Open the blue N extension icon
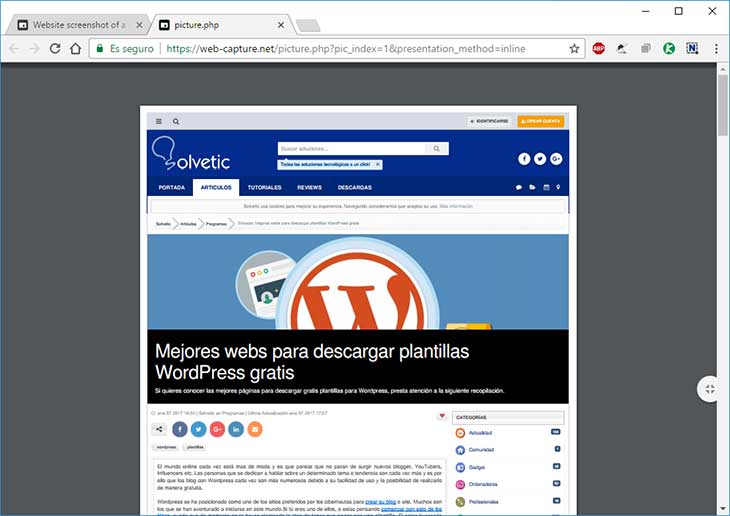Viewport: 730px width, 516px height. pyautogui.click(x=692, y=48)
